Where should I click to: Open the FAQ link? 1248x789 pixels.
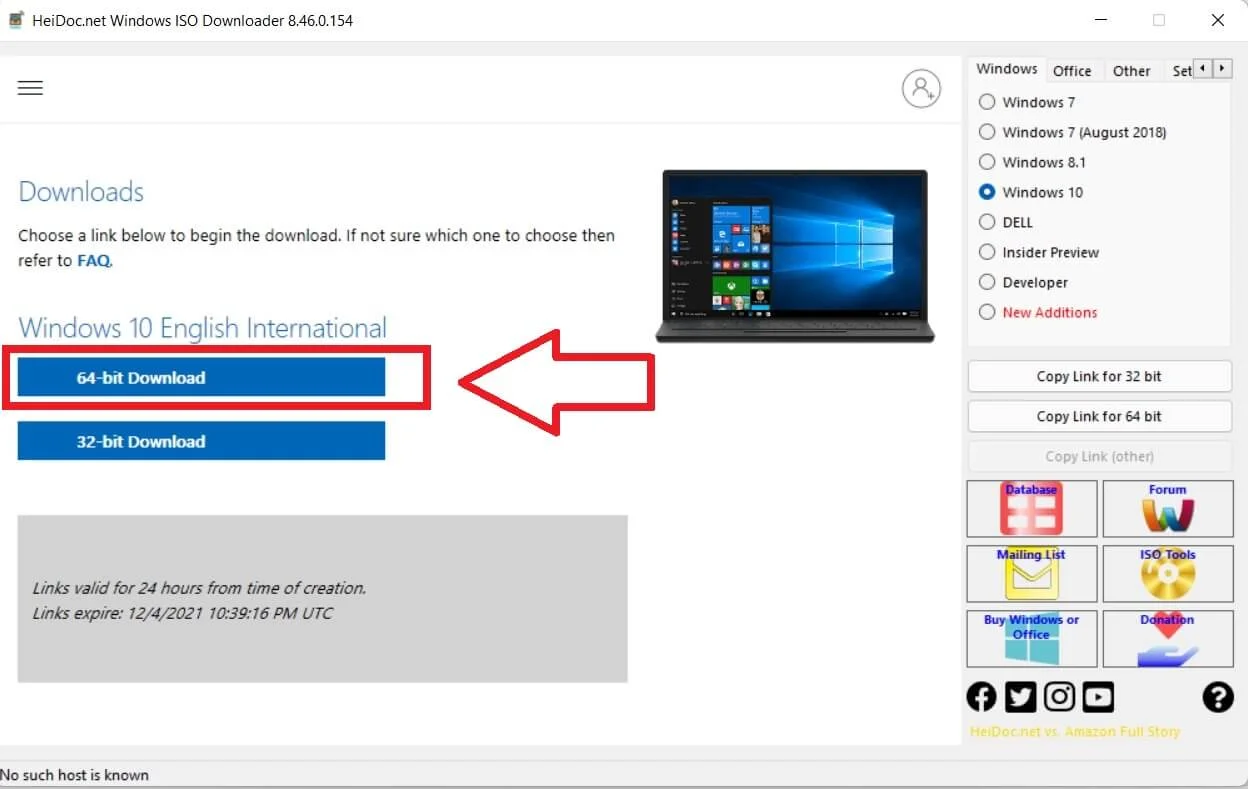pyautogui.click(x=94, y=261)
